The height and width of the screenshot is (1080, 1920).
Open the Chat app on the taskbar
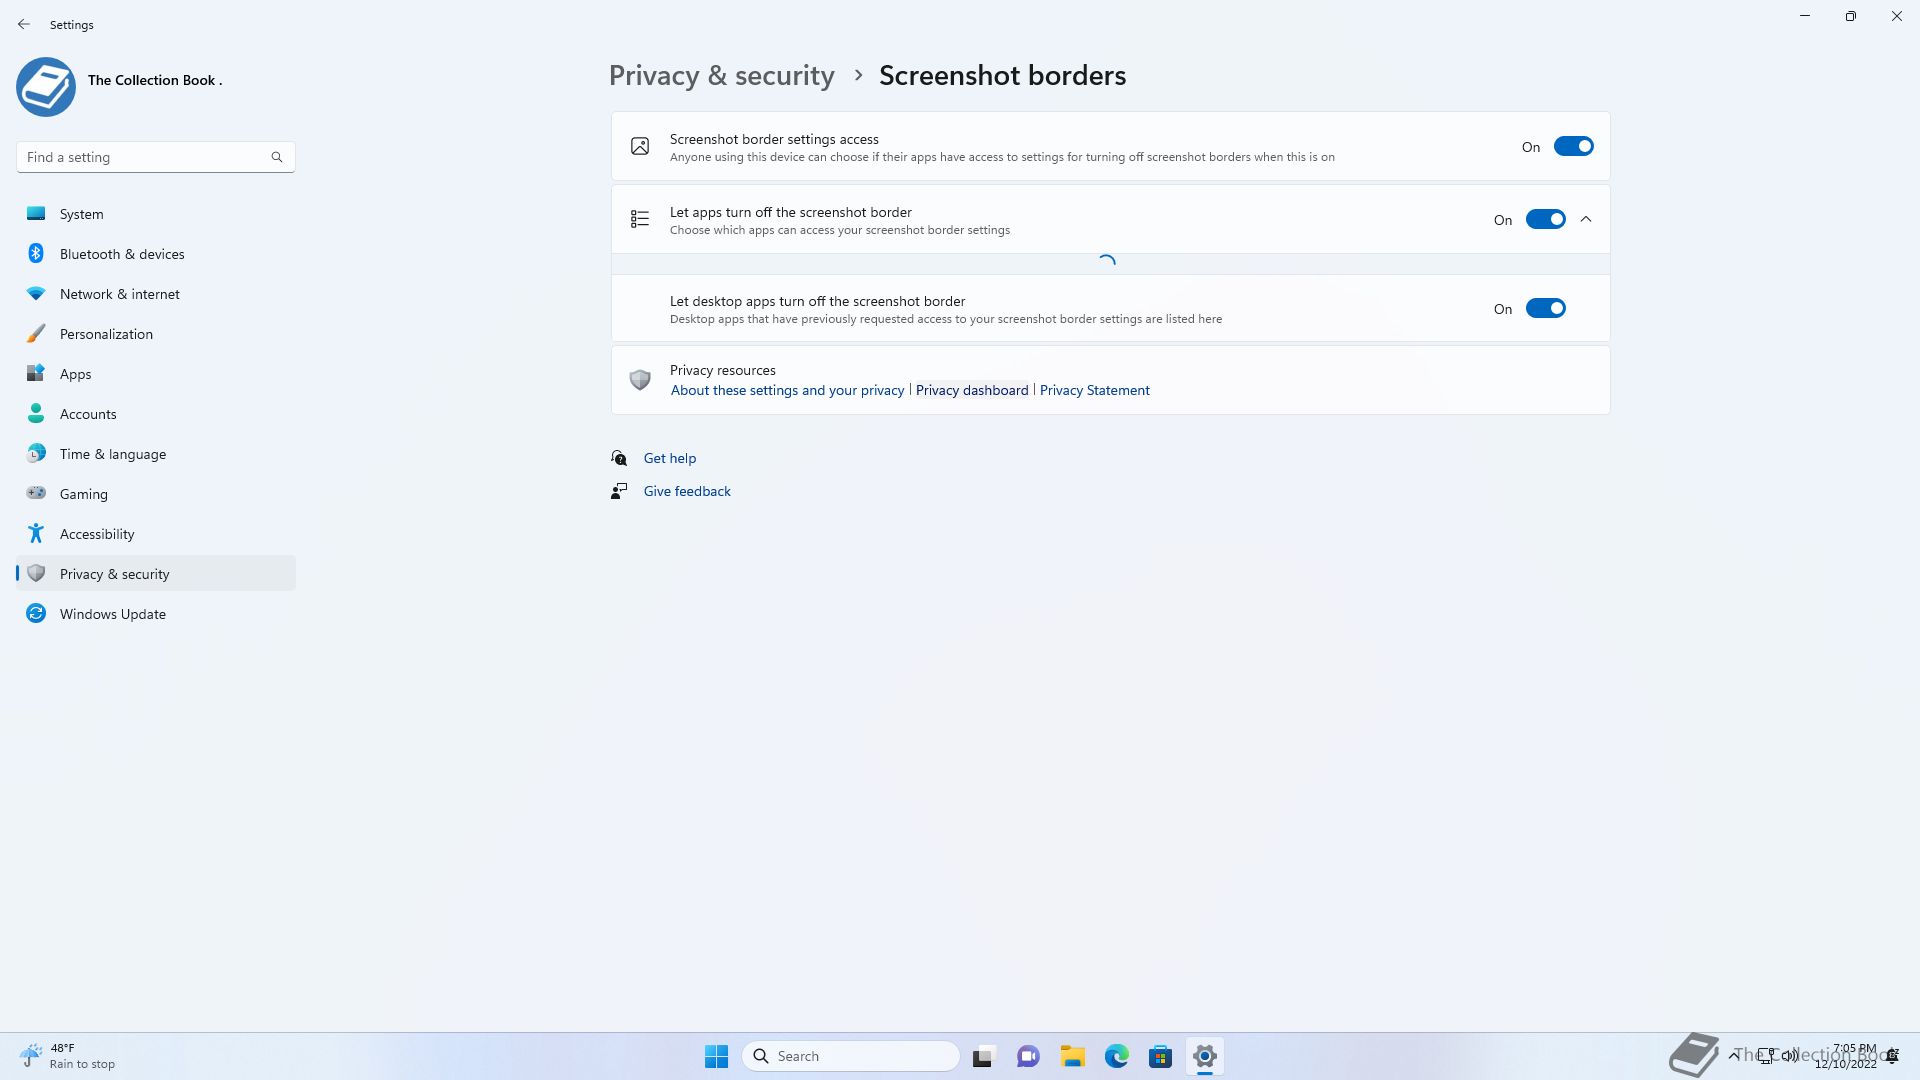[1028, 1056]
